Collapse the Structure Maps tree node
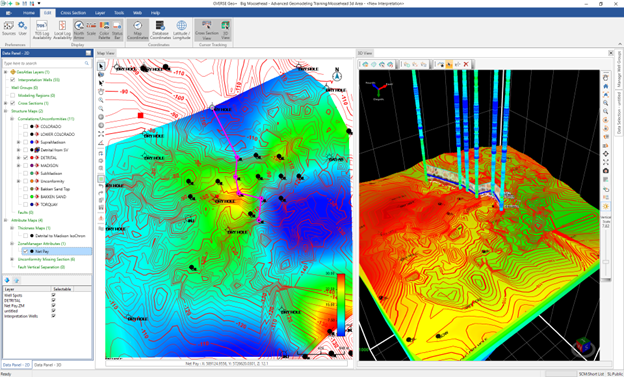 click(x=6, y=111)
